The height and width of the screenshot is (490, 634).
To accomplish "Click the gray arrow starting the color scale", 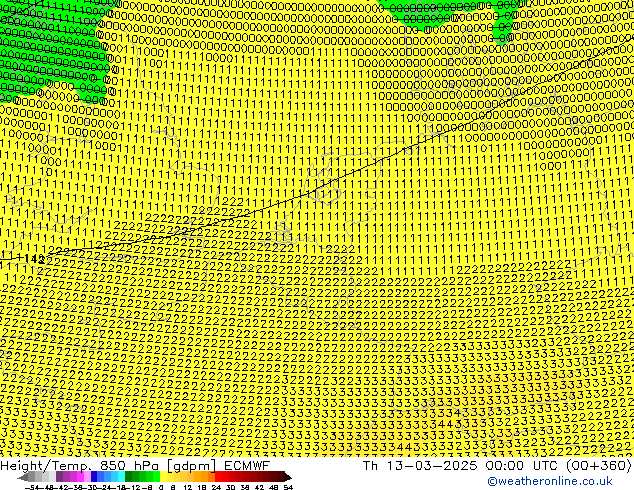I will point(22,476).
